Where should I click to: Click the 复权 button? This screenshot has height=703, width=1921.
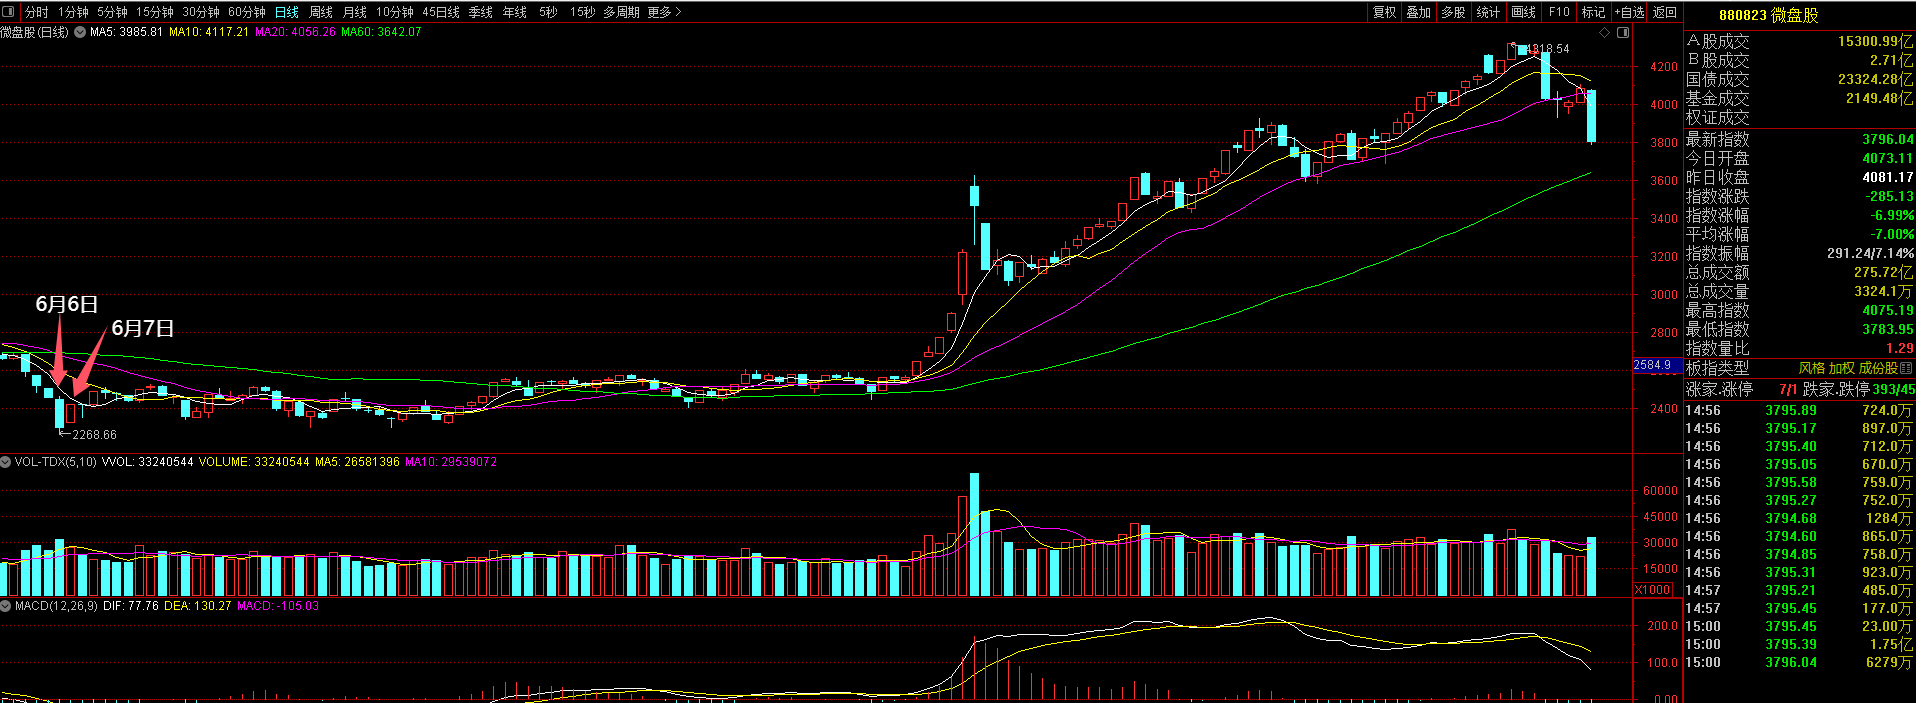(x=1385, y=12)
